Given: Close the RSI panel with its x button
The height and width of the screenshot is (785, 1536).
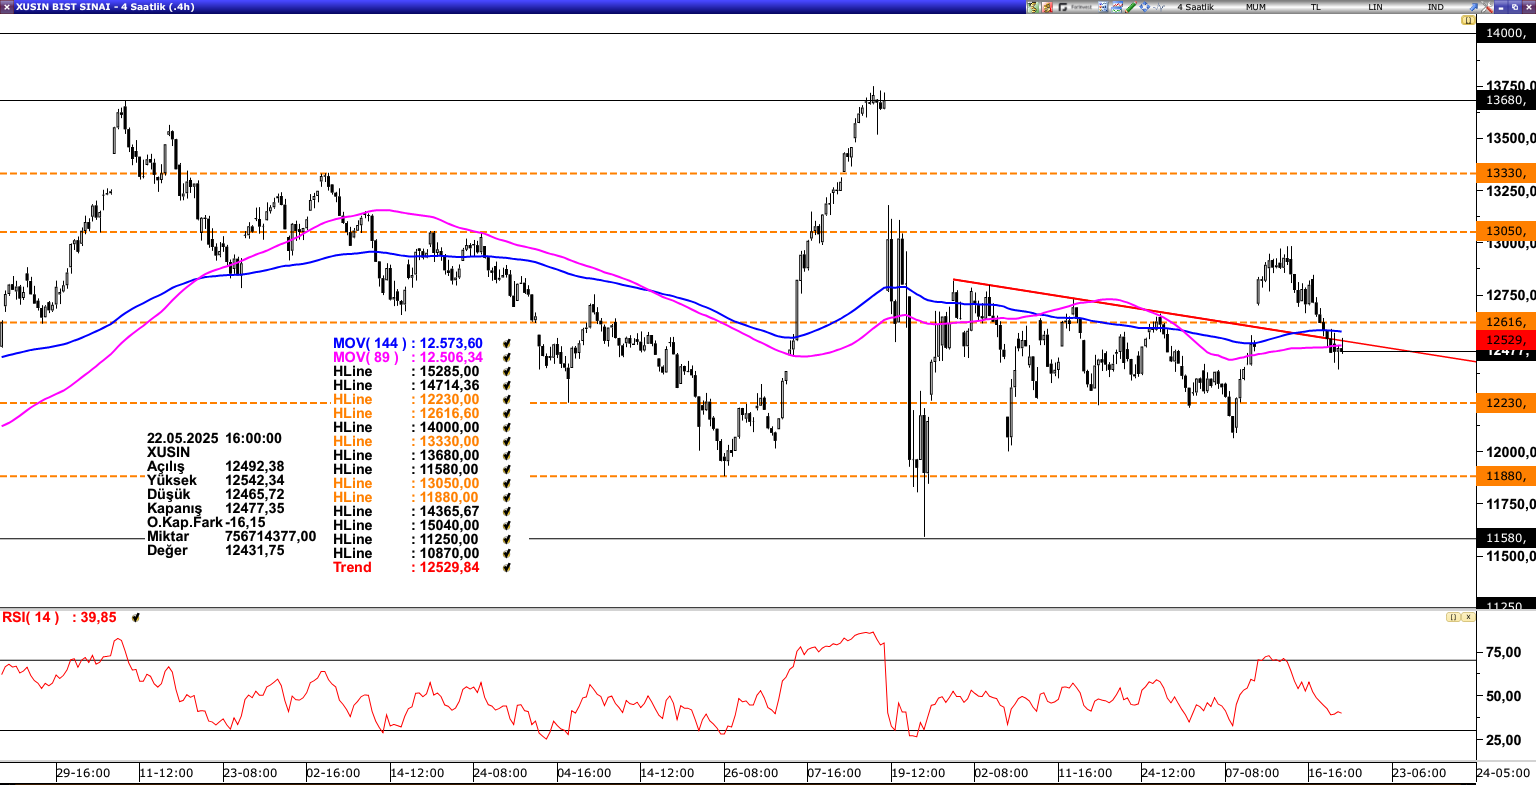Looking at the screenshot, I should click(1467, 617).
